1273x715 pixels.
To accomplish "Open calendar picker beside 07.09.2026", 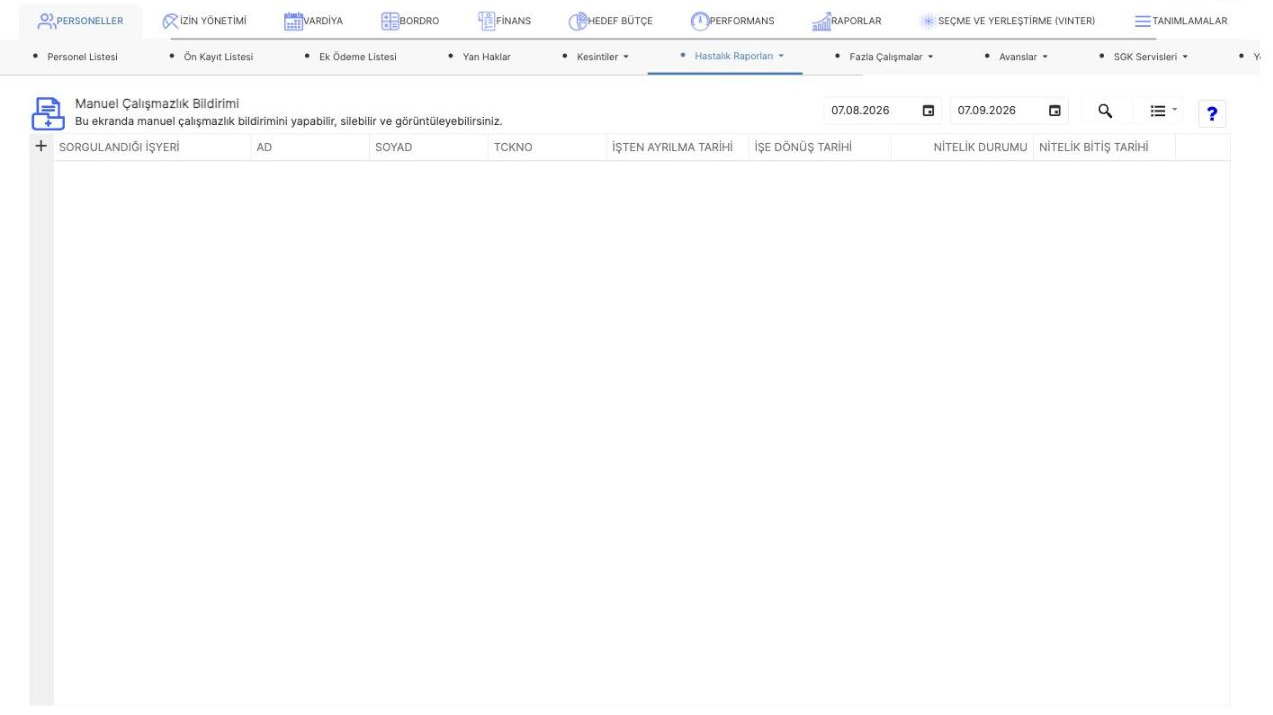I will pos(1054,110).
